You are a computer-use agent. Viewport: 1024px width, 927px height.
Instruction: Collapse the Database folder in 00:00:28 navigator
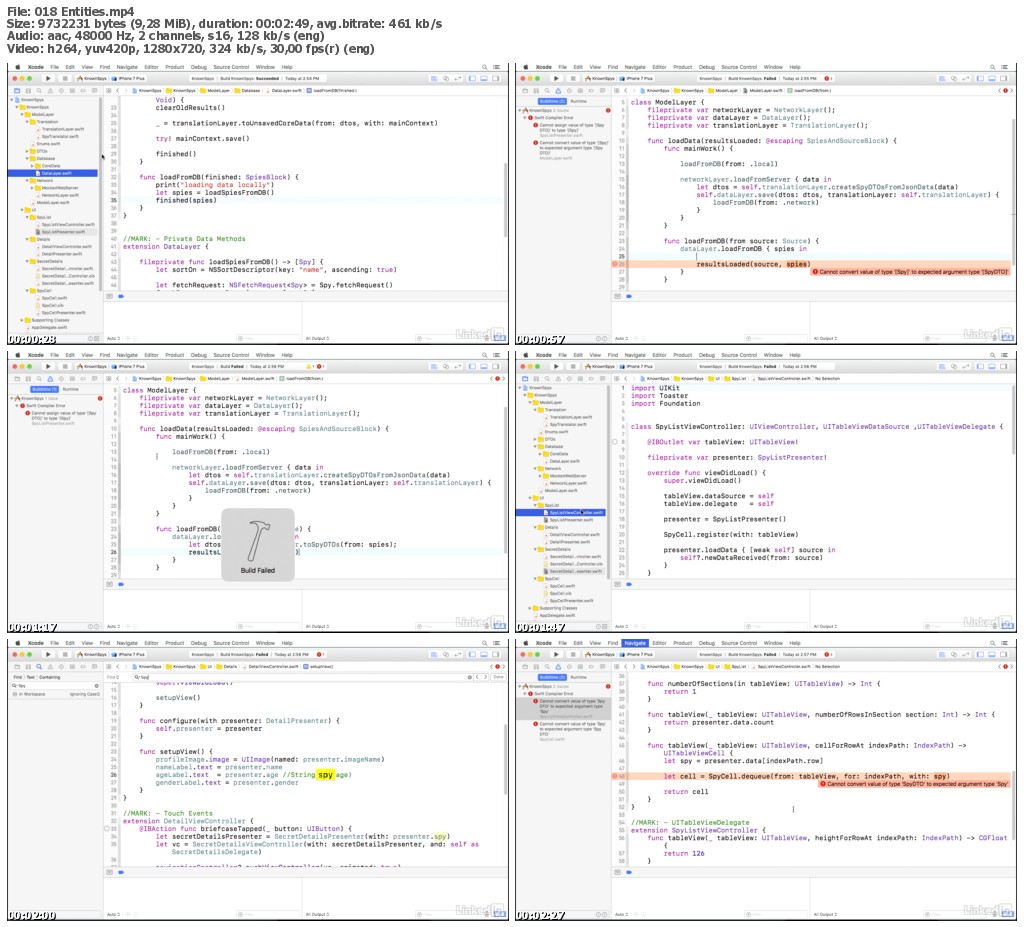(27, 158)
